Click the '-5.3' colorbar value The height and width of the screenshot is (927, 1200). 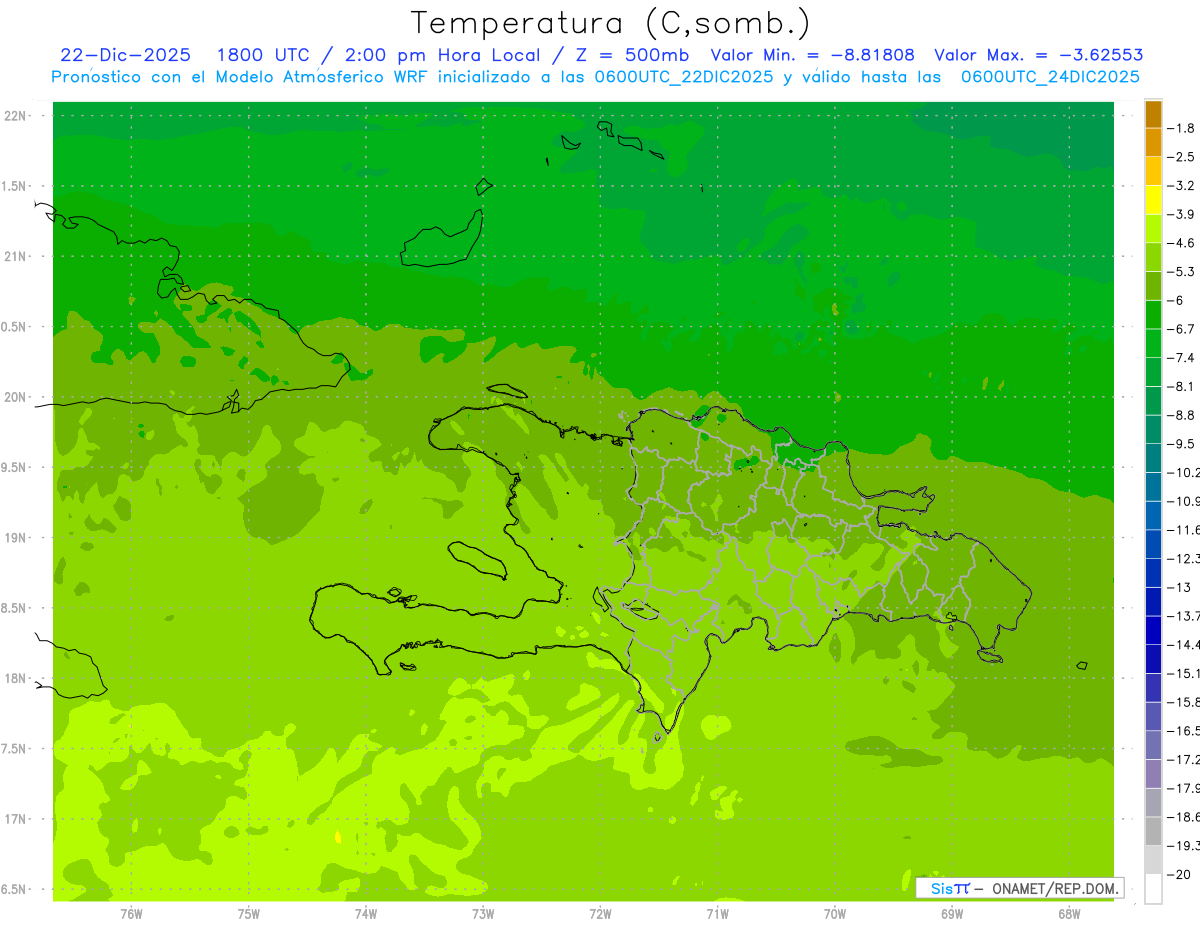click(x=1182, y=271)
